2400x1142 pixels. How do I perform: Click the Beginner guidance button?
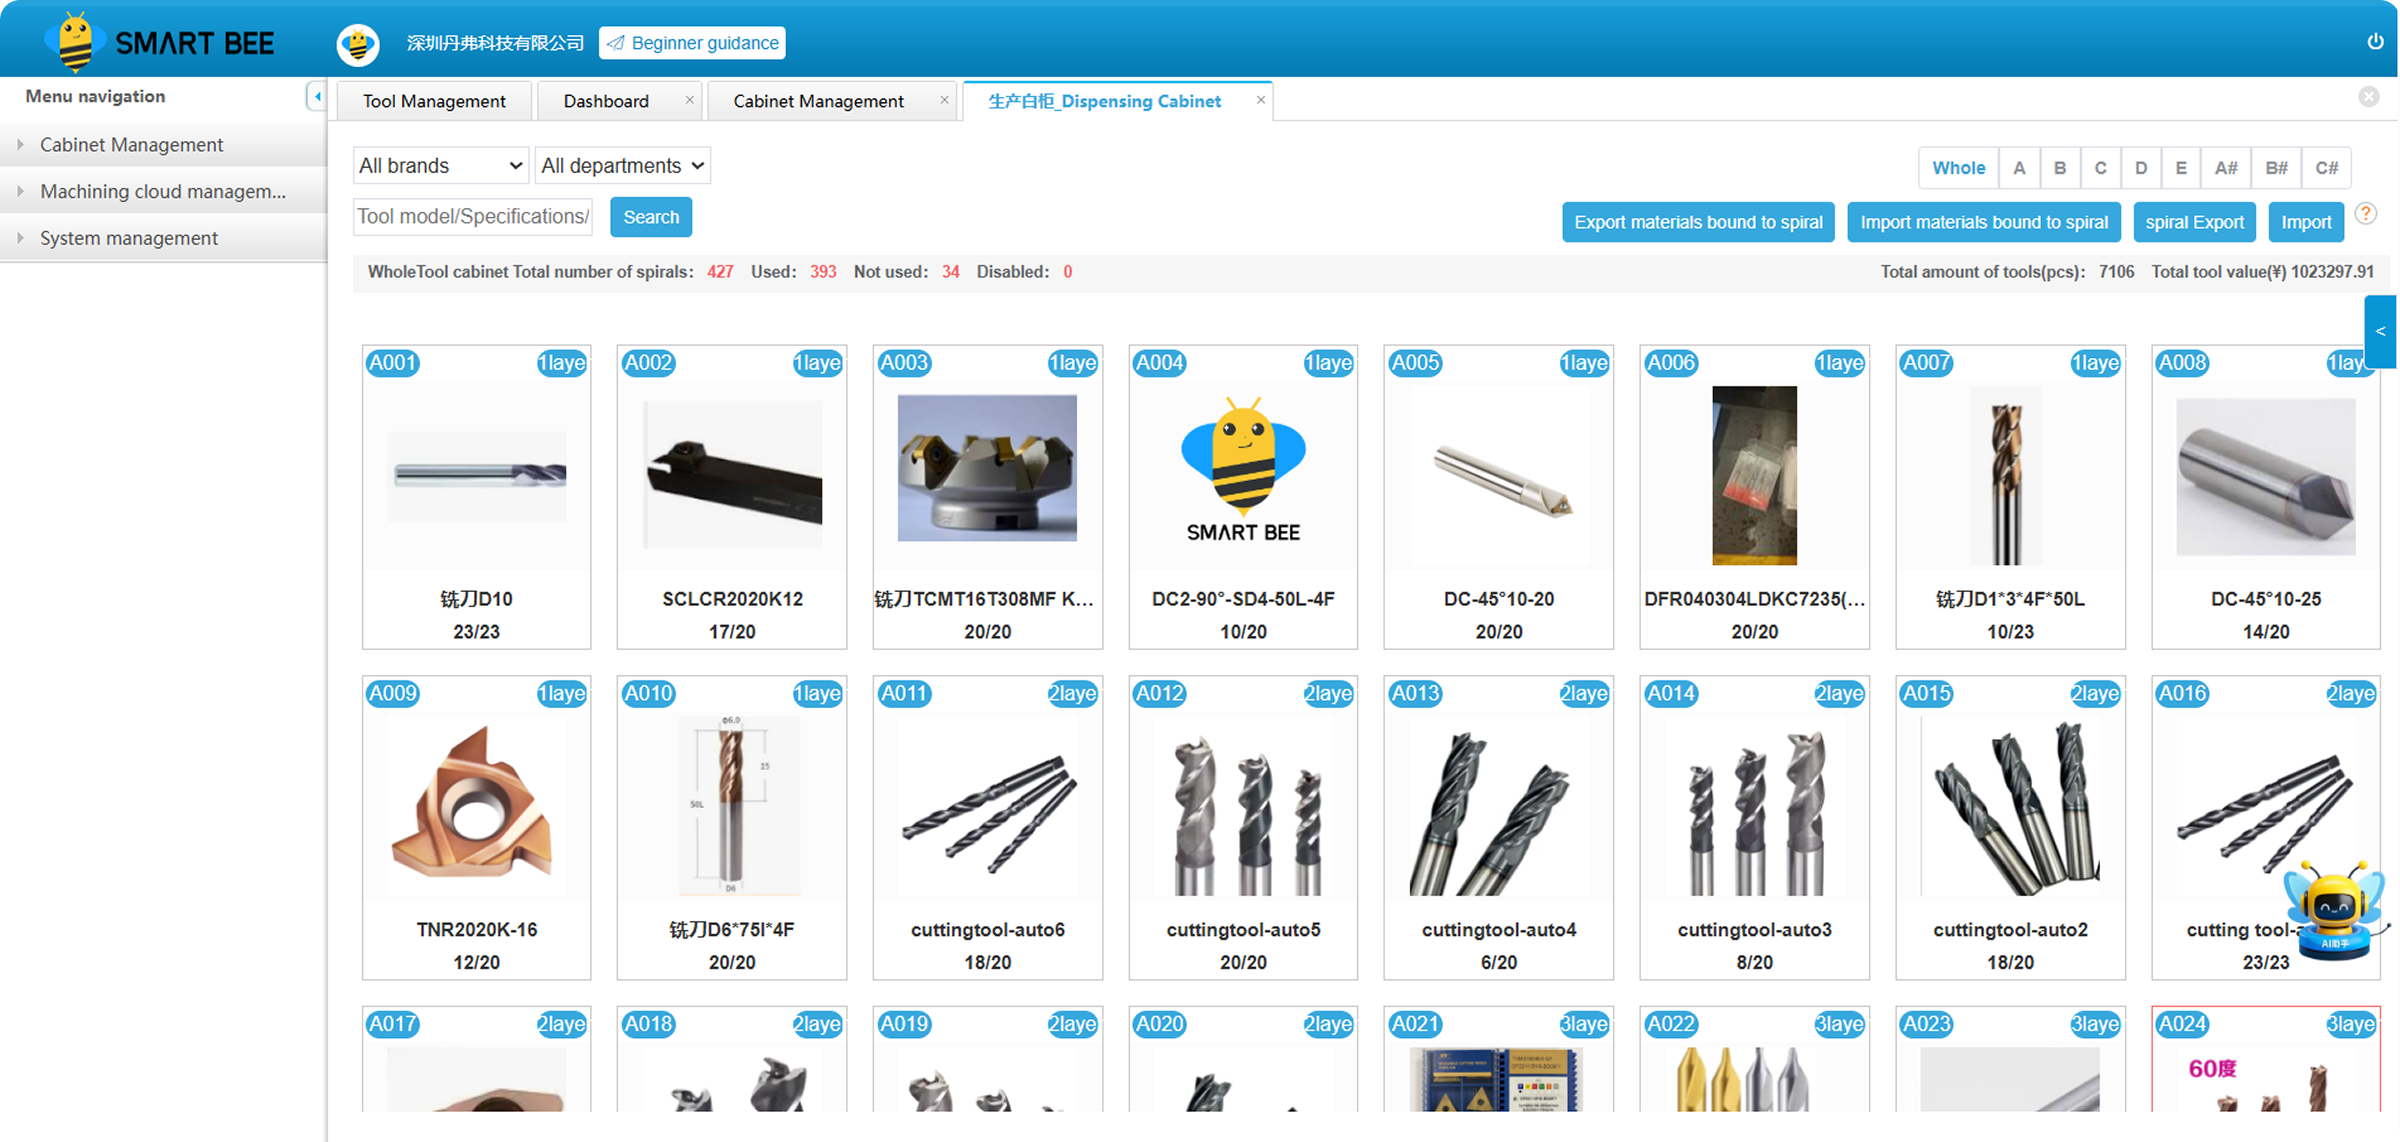692,43
